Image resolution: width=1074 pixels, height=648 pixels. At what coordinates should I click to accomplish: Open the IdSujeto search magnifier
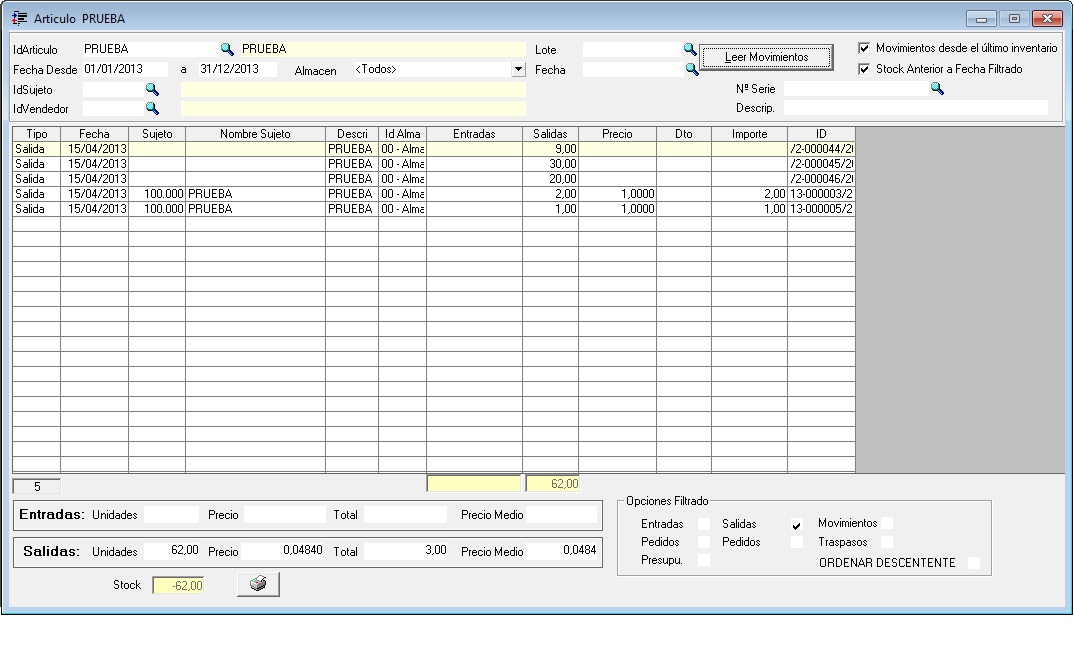[x=152, y=89]
